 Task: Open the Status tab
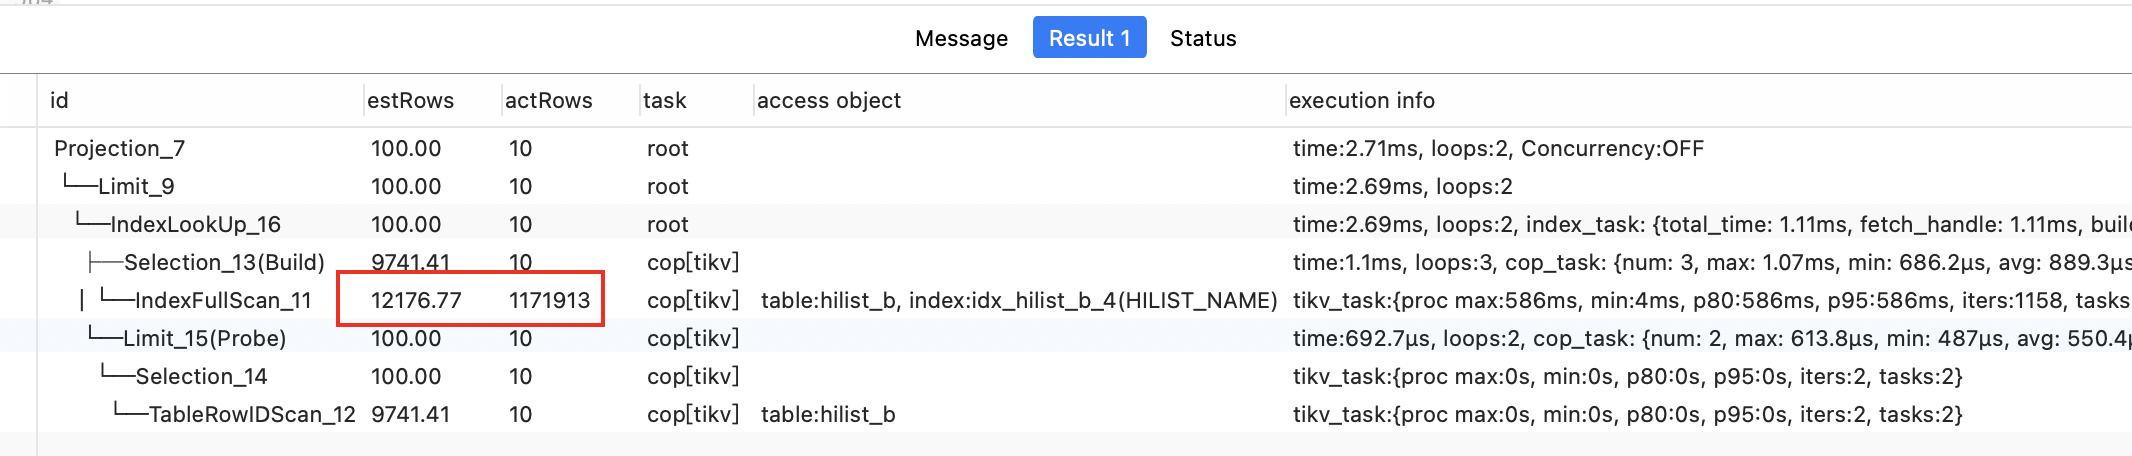pyautogui.click(x=1203, y=38)
